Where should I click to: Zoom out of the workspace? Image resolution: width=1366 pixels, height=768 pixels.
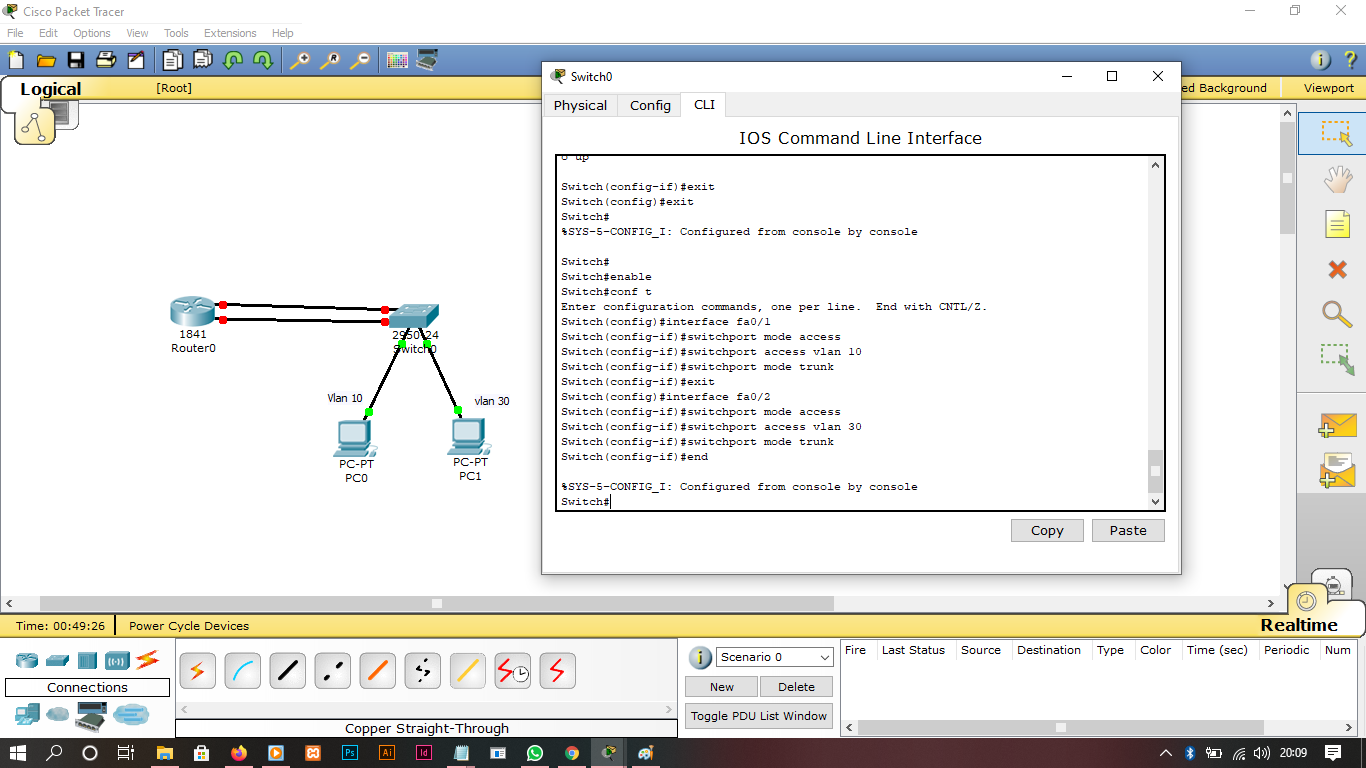point(359,60)
